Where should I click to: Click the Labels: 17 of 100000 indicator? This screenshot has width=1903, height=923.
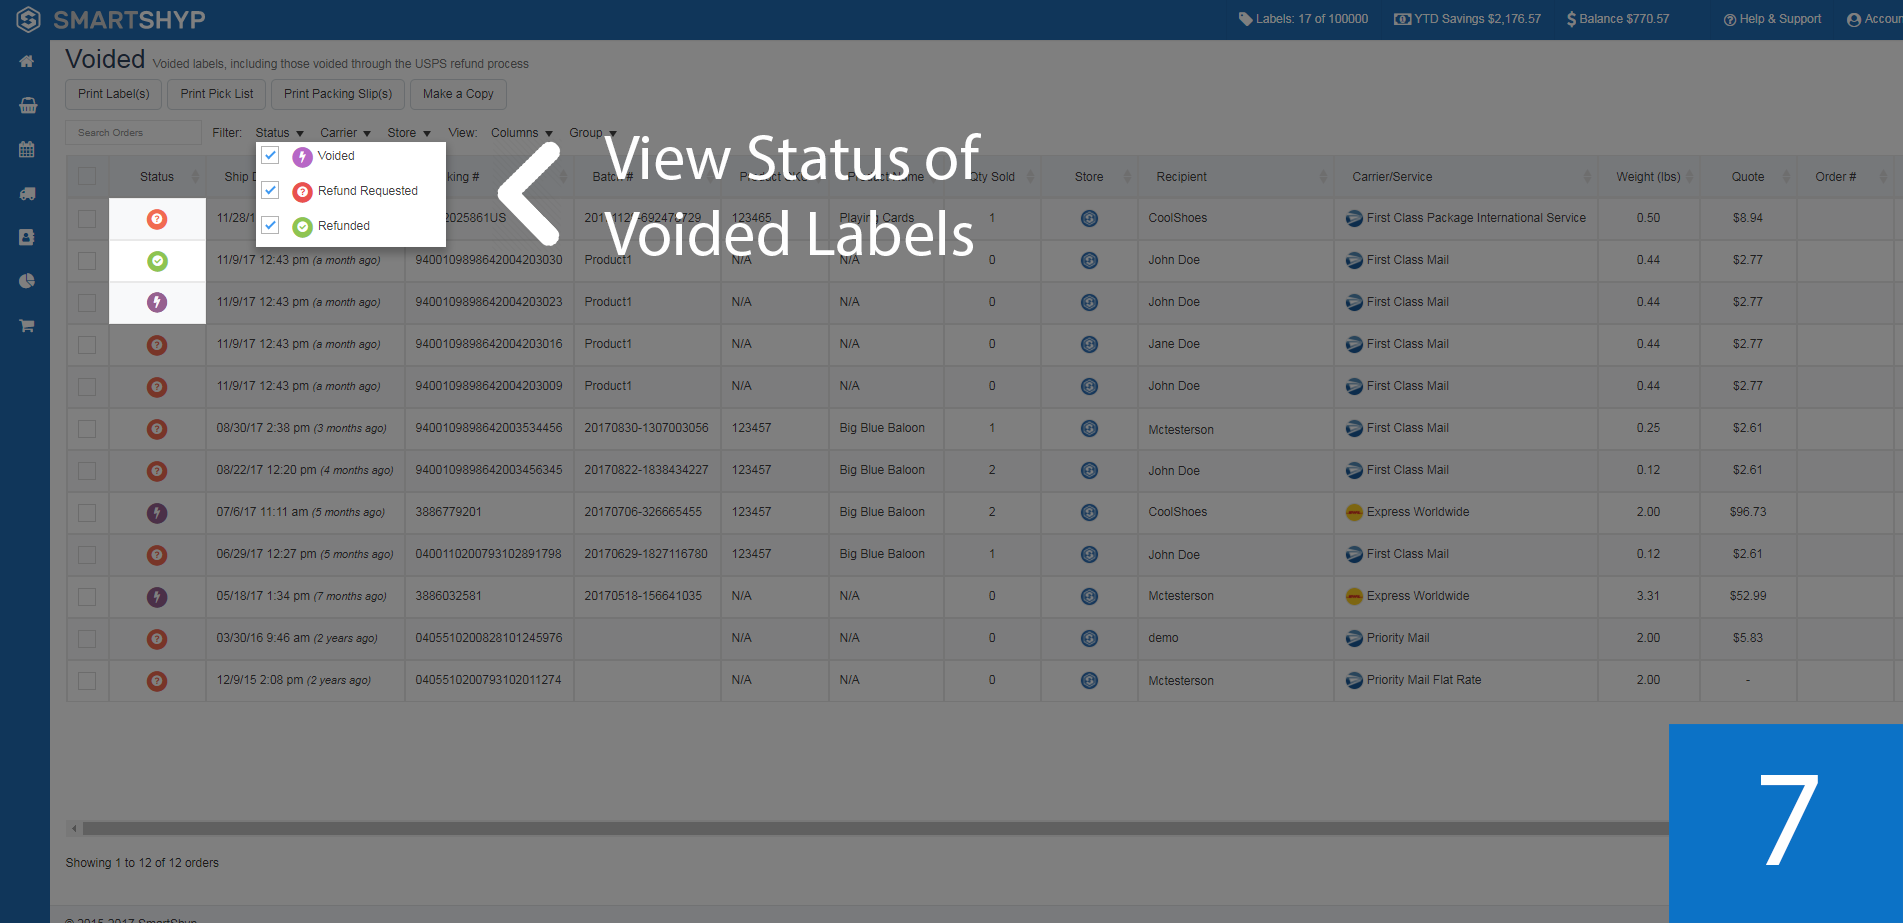[x=1303, y=19]
